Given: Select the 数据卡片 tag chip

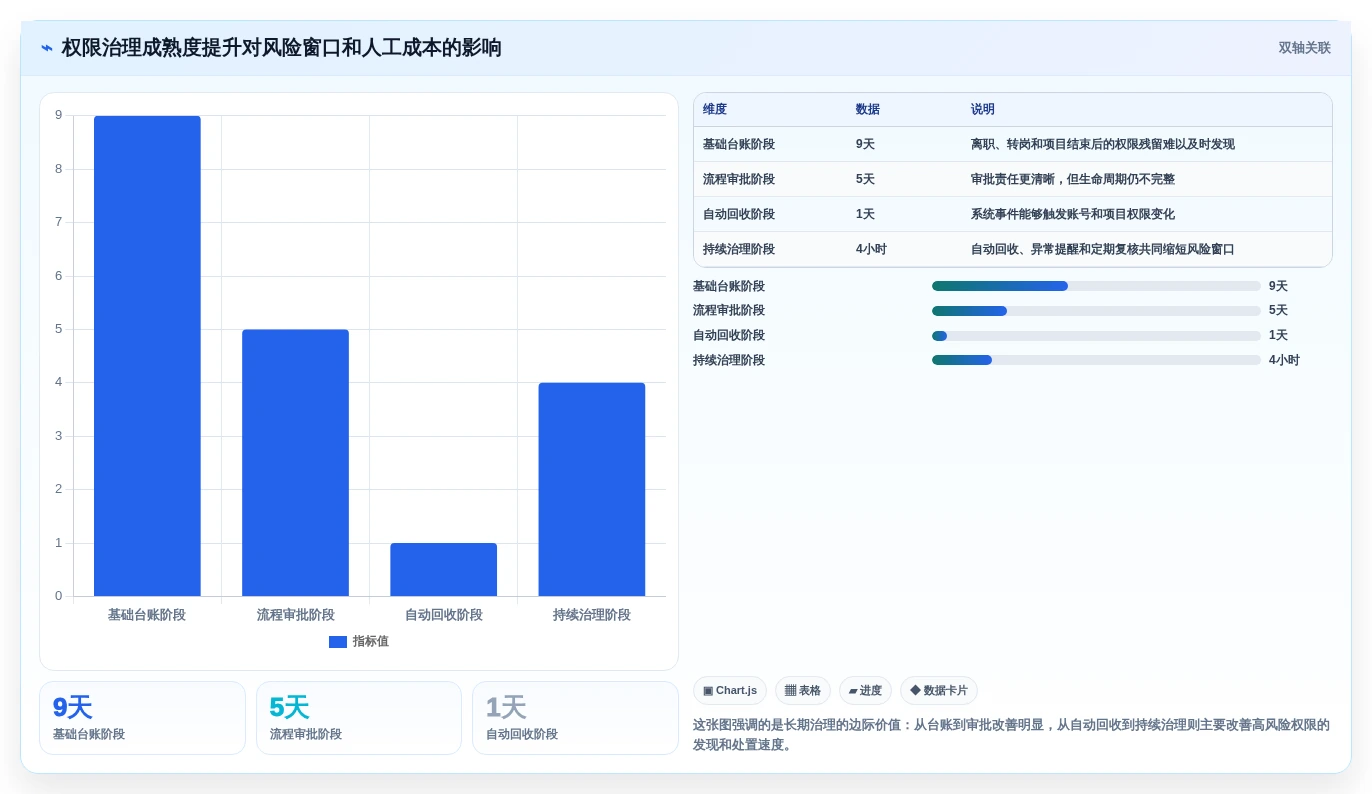Looking at the screenshot, I should tap(939, 691).
